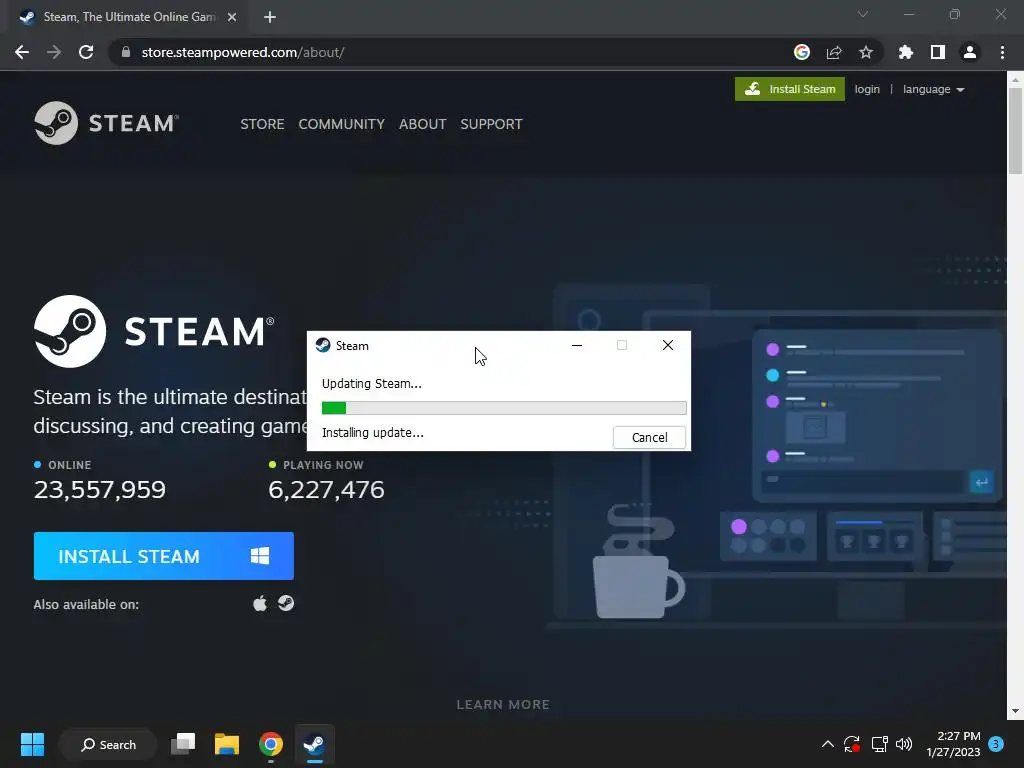This screenshot has height=768, width=1024.
Task: Click the Steam logo in page header
Action: (x=106, y=123)
